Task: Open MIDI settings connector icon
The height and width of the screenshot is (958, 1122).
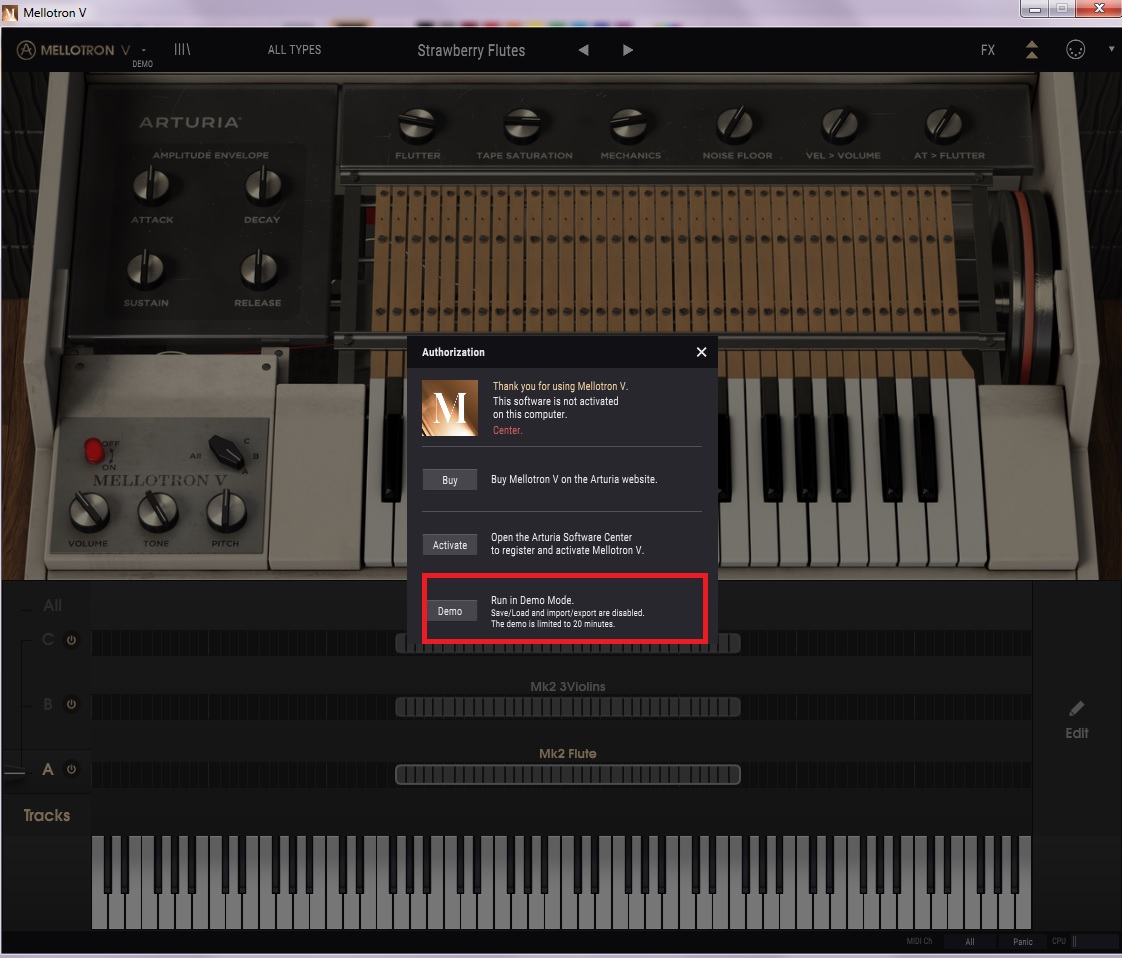Action: click(1075, 49)
